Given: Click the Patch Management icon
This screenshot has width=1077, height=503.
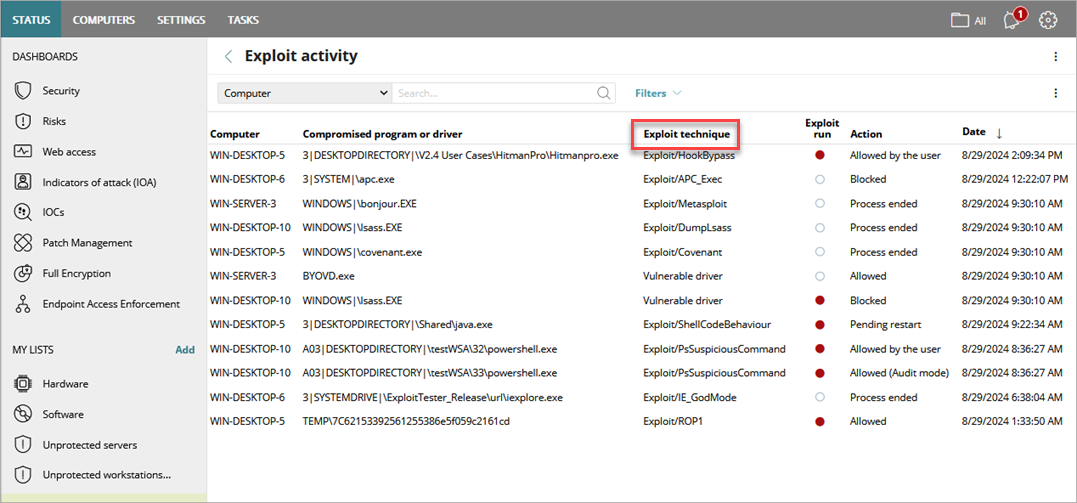Looking at the screenshot, I should 23,243.
